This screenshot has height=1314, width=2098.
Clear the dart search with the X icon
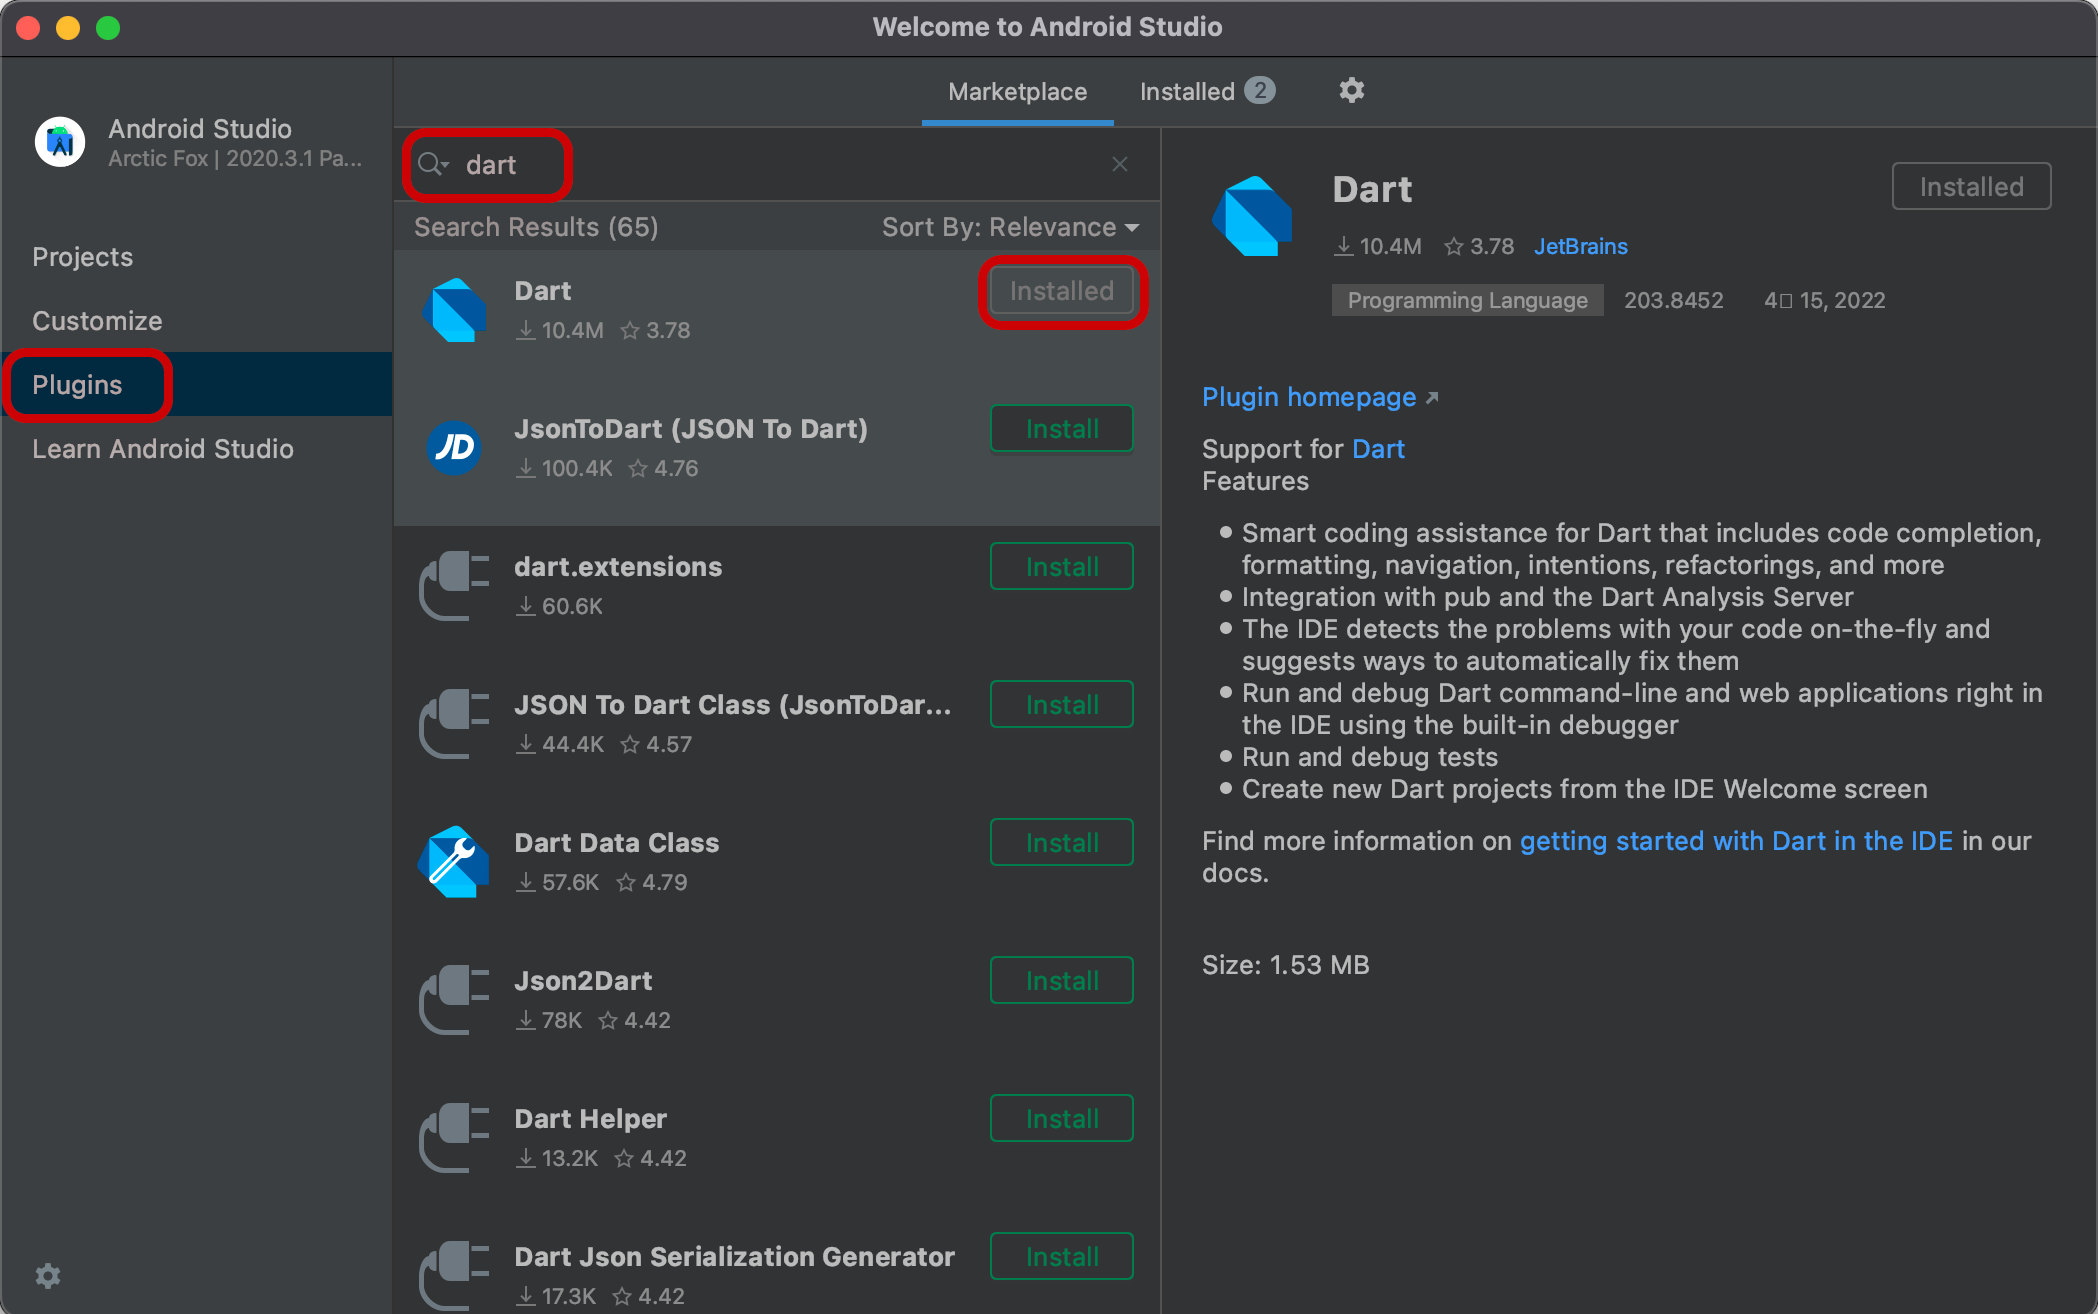pos(1120,164)
